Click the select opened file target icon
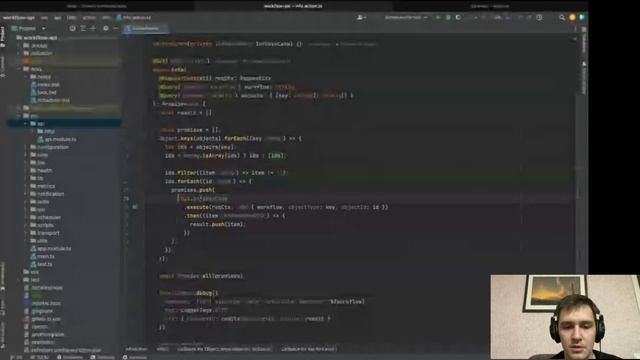Viewport: 640px width, 360px height. pyautogui.click(x=72, y=28)
